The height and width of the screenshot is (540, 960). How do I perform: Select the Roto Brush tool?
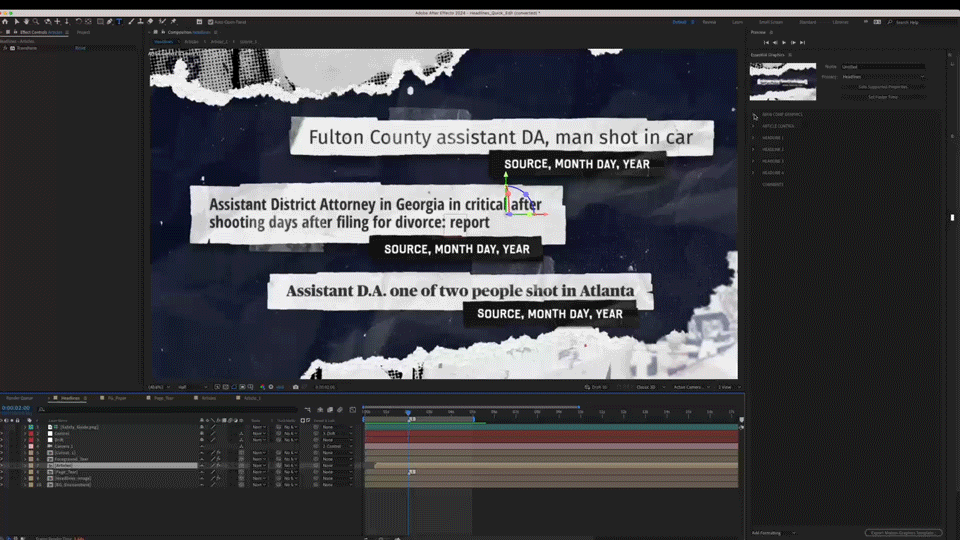click(x=162, y=21)
